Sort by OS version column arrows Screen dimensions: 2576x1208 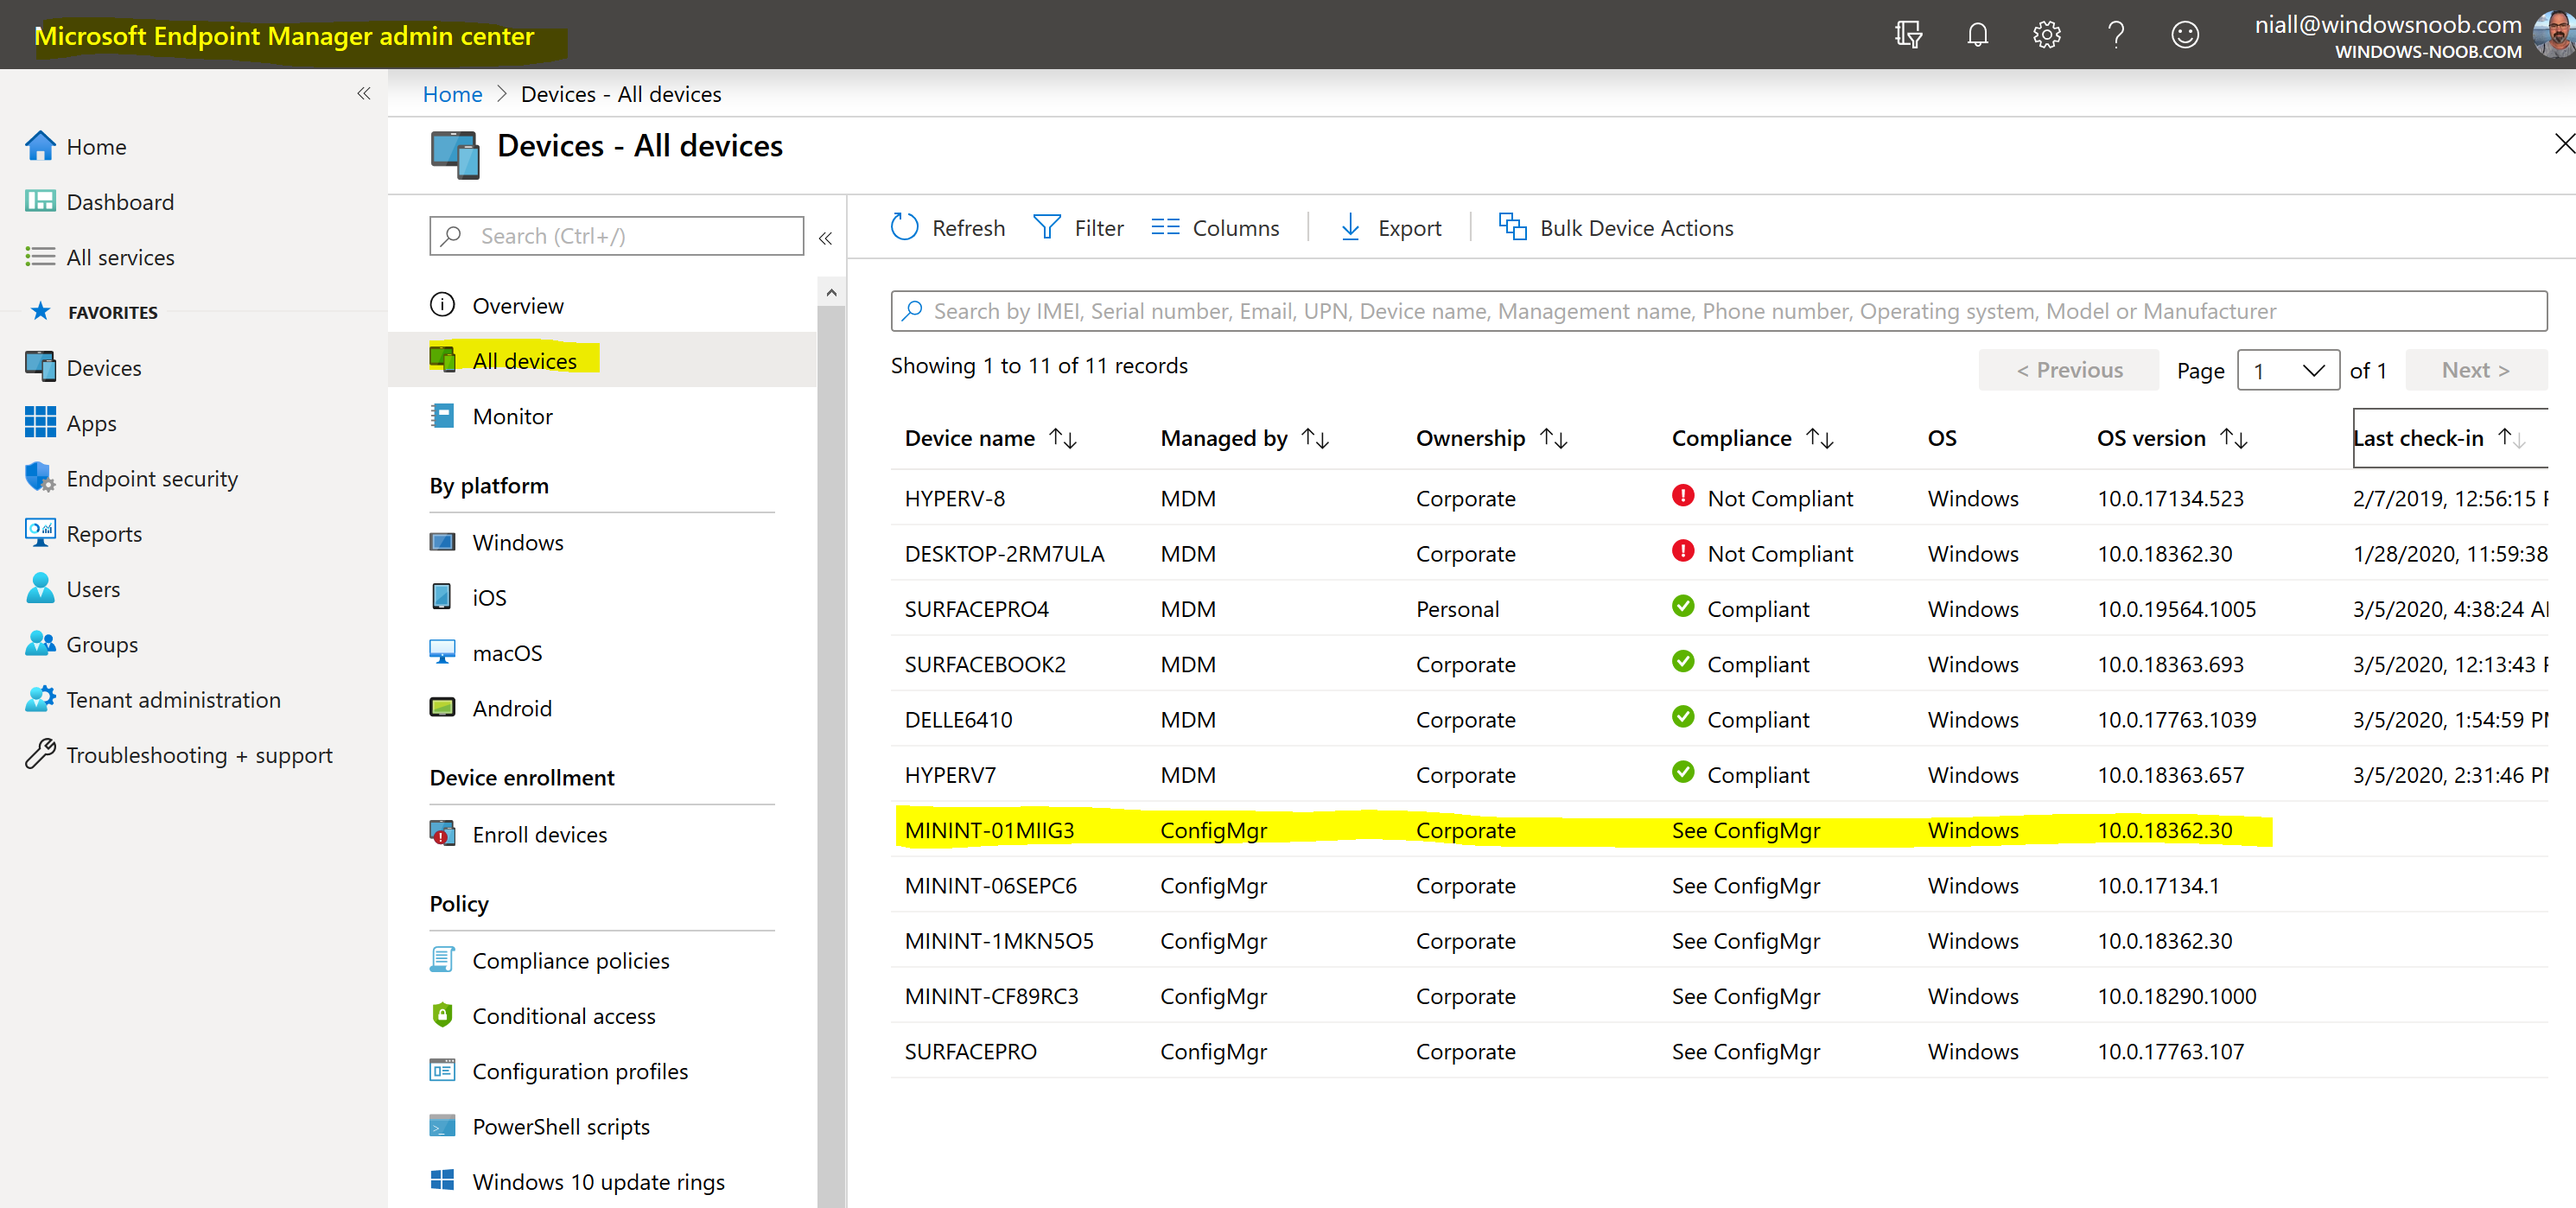2234,438
